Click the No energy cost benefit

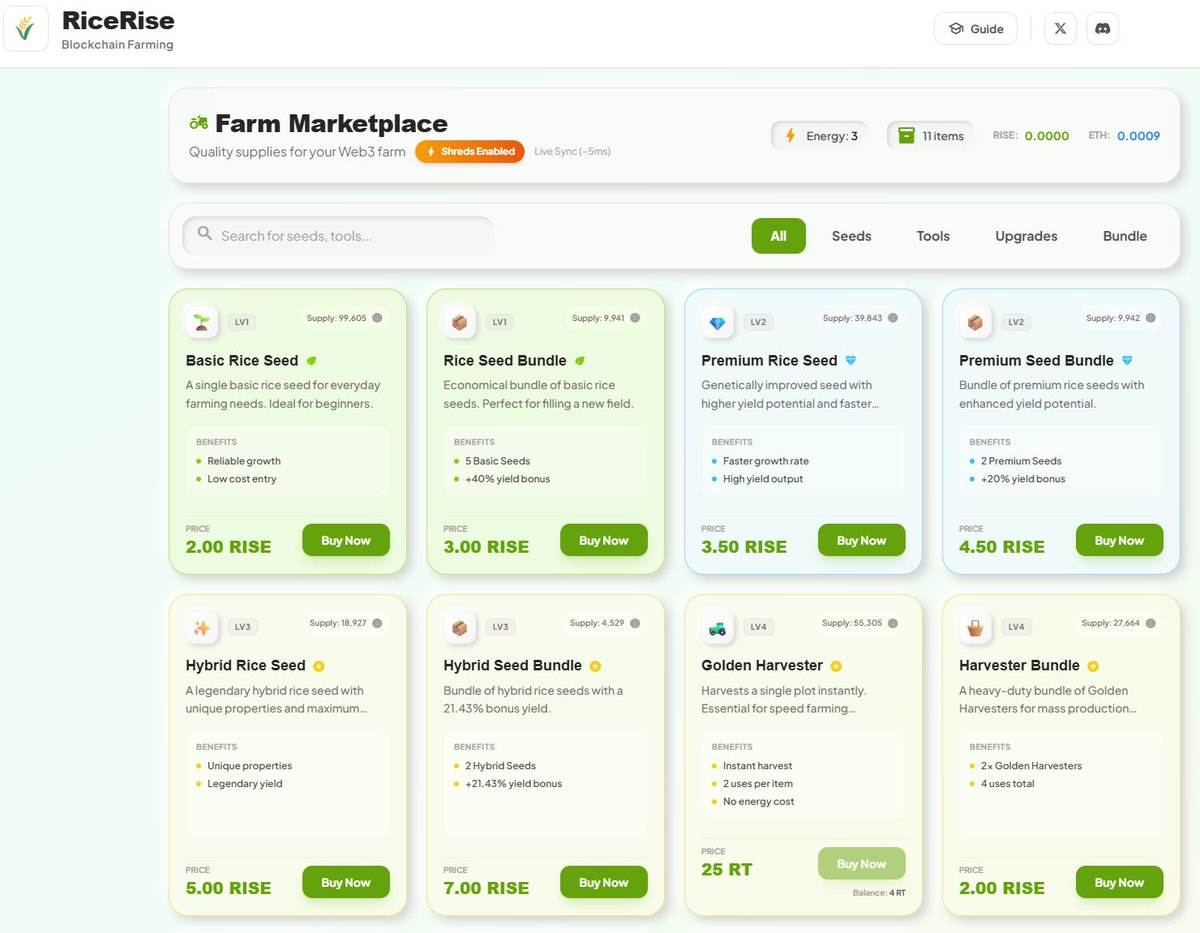pyautogui.click(x=759, y=802)
